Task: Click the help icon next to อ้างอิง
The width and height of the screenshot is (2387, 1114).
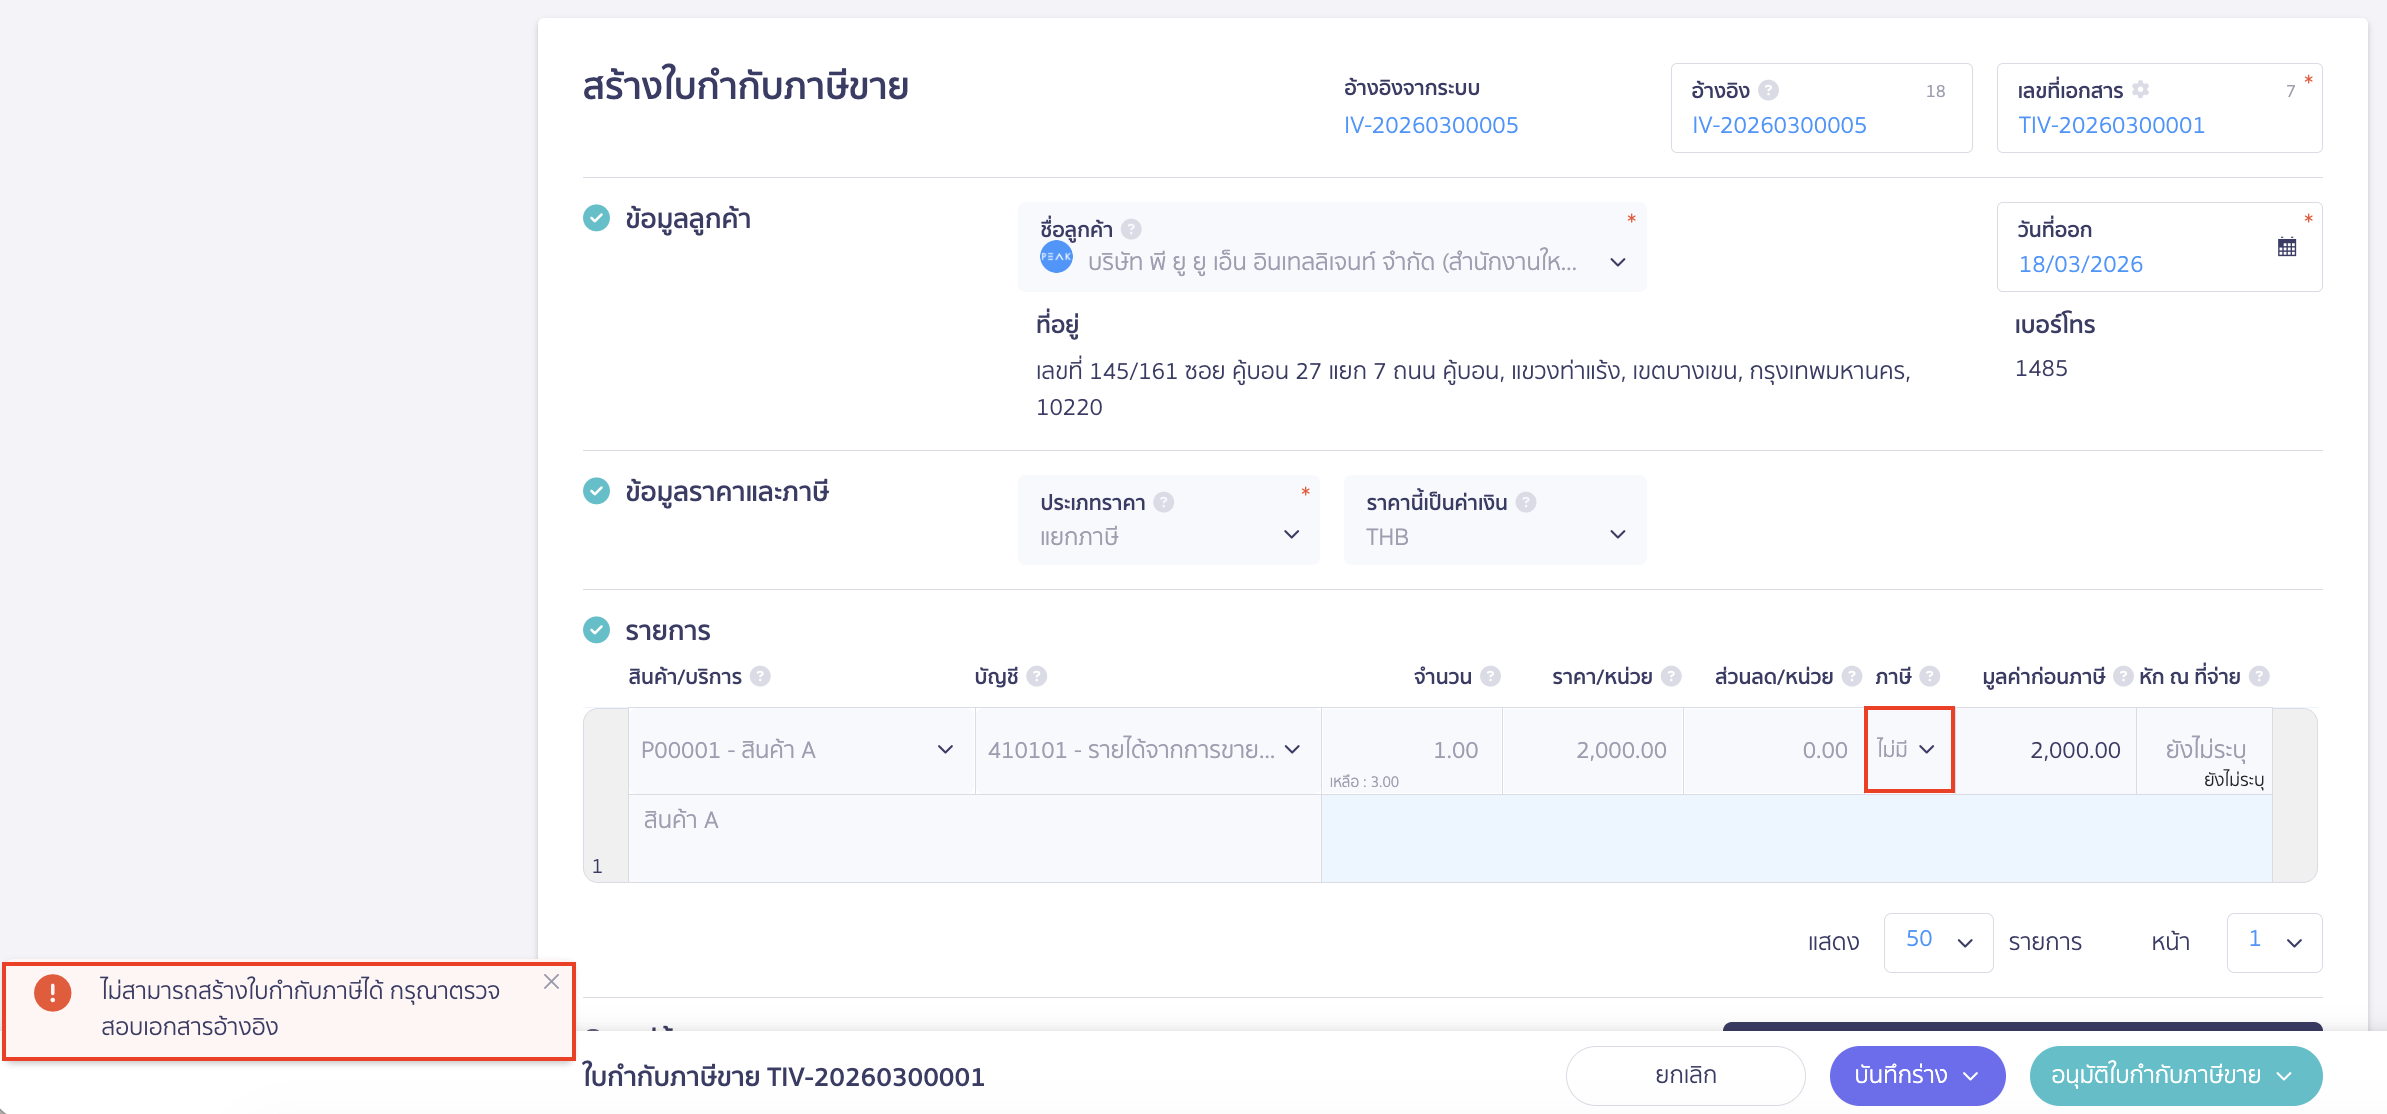Action: click(1769, 90)
